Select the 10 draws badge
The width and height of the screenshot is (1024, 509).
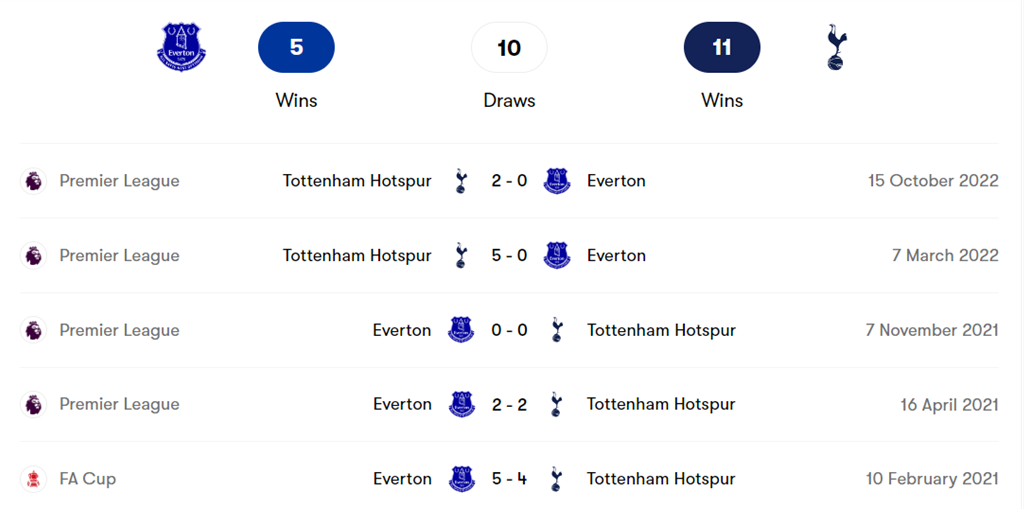click(509, 47)
